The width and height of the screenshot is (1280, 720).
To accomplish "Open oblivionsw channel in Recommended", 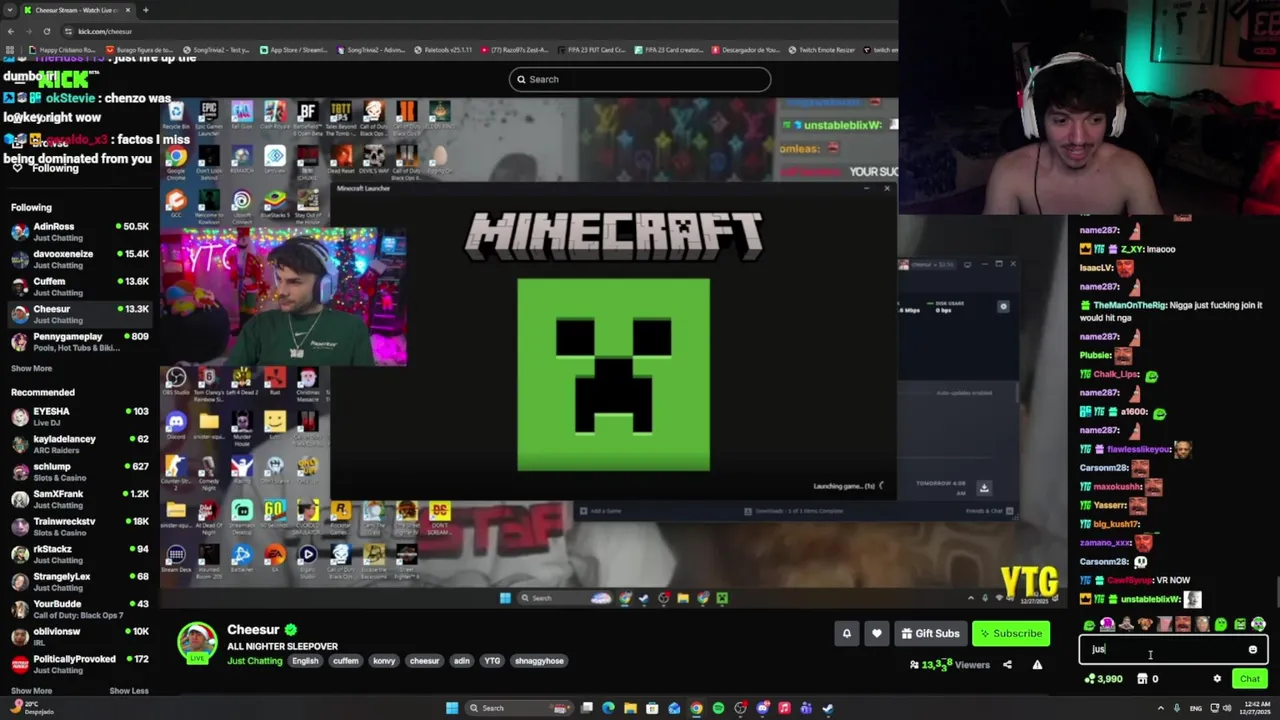I will (x=80, y=636).
